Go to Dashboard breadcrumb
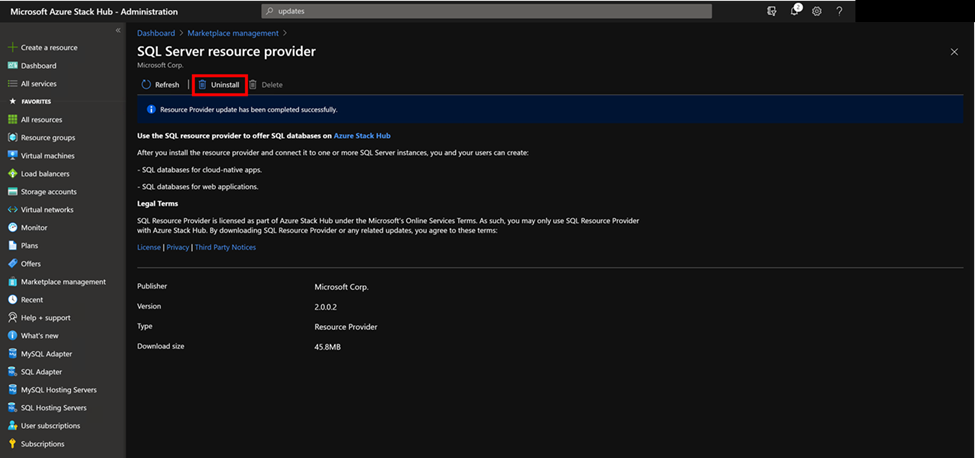Viewport: 975px width, 458px height. (x=155, y=33)
